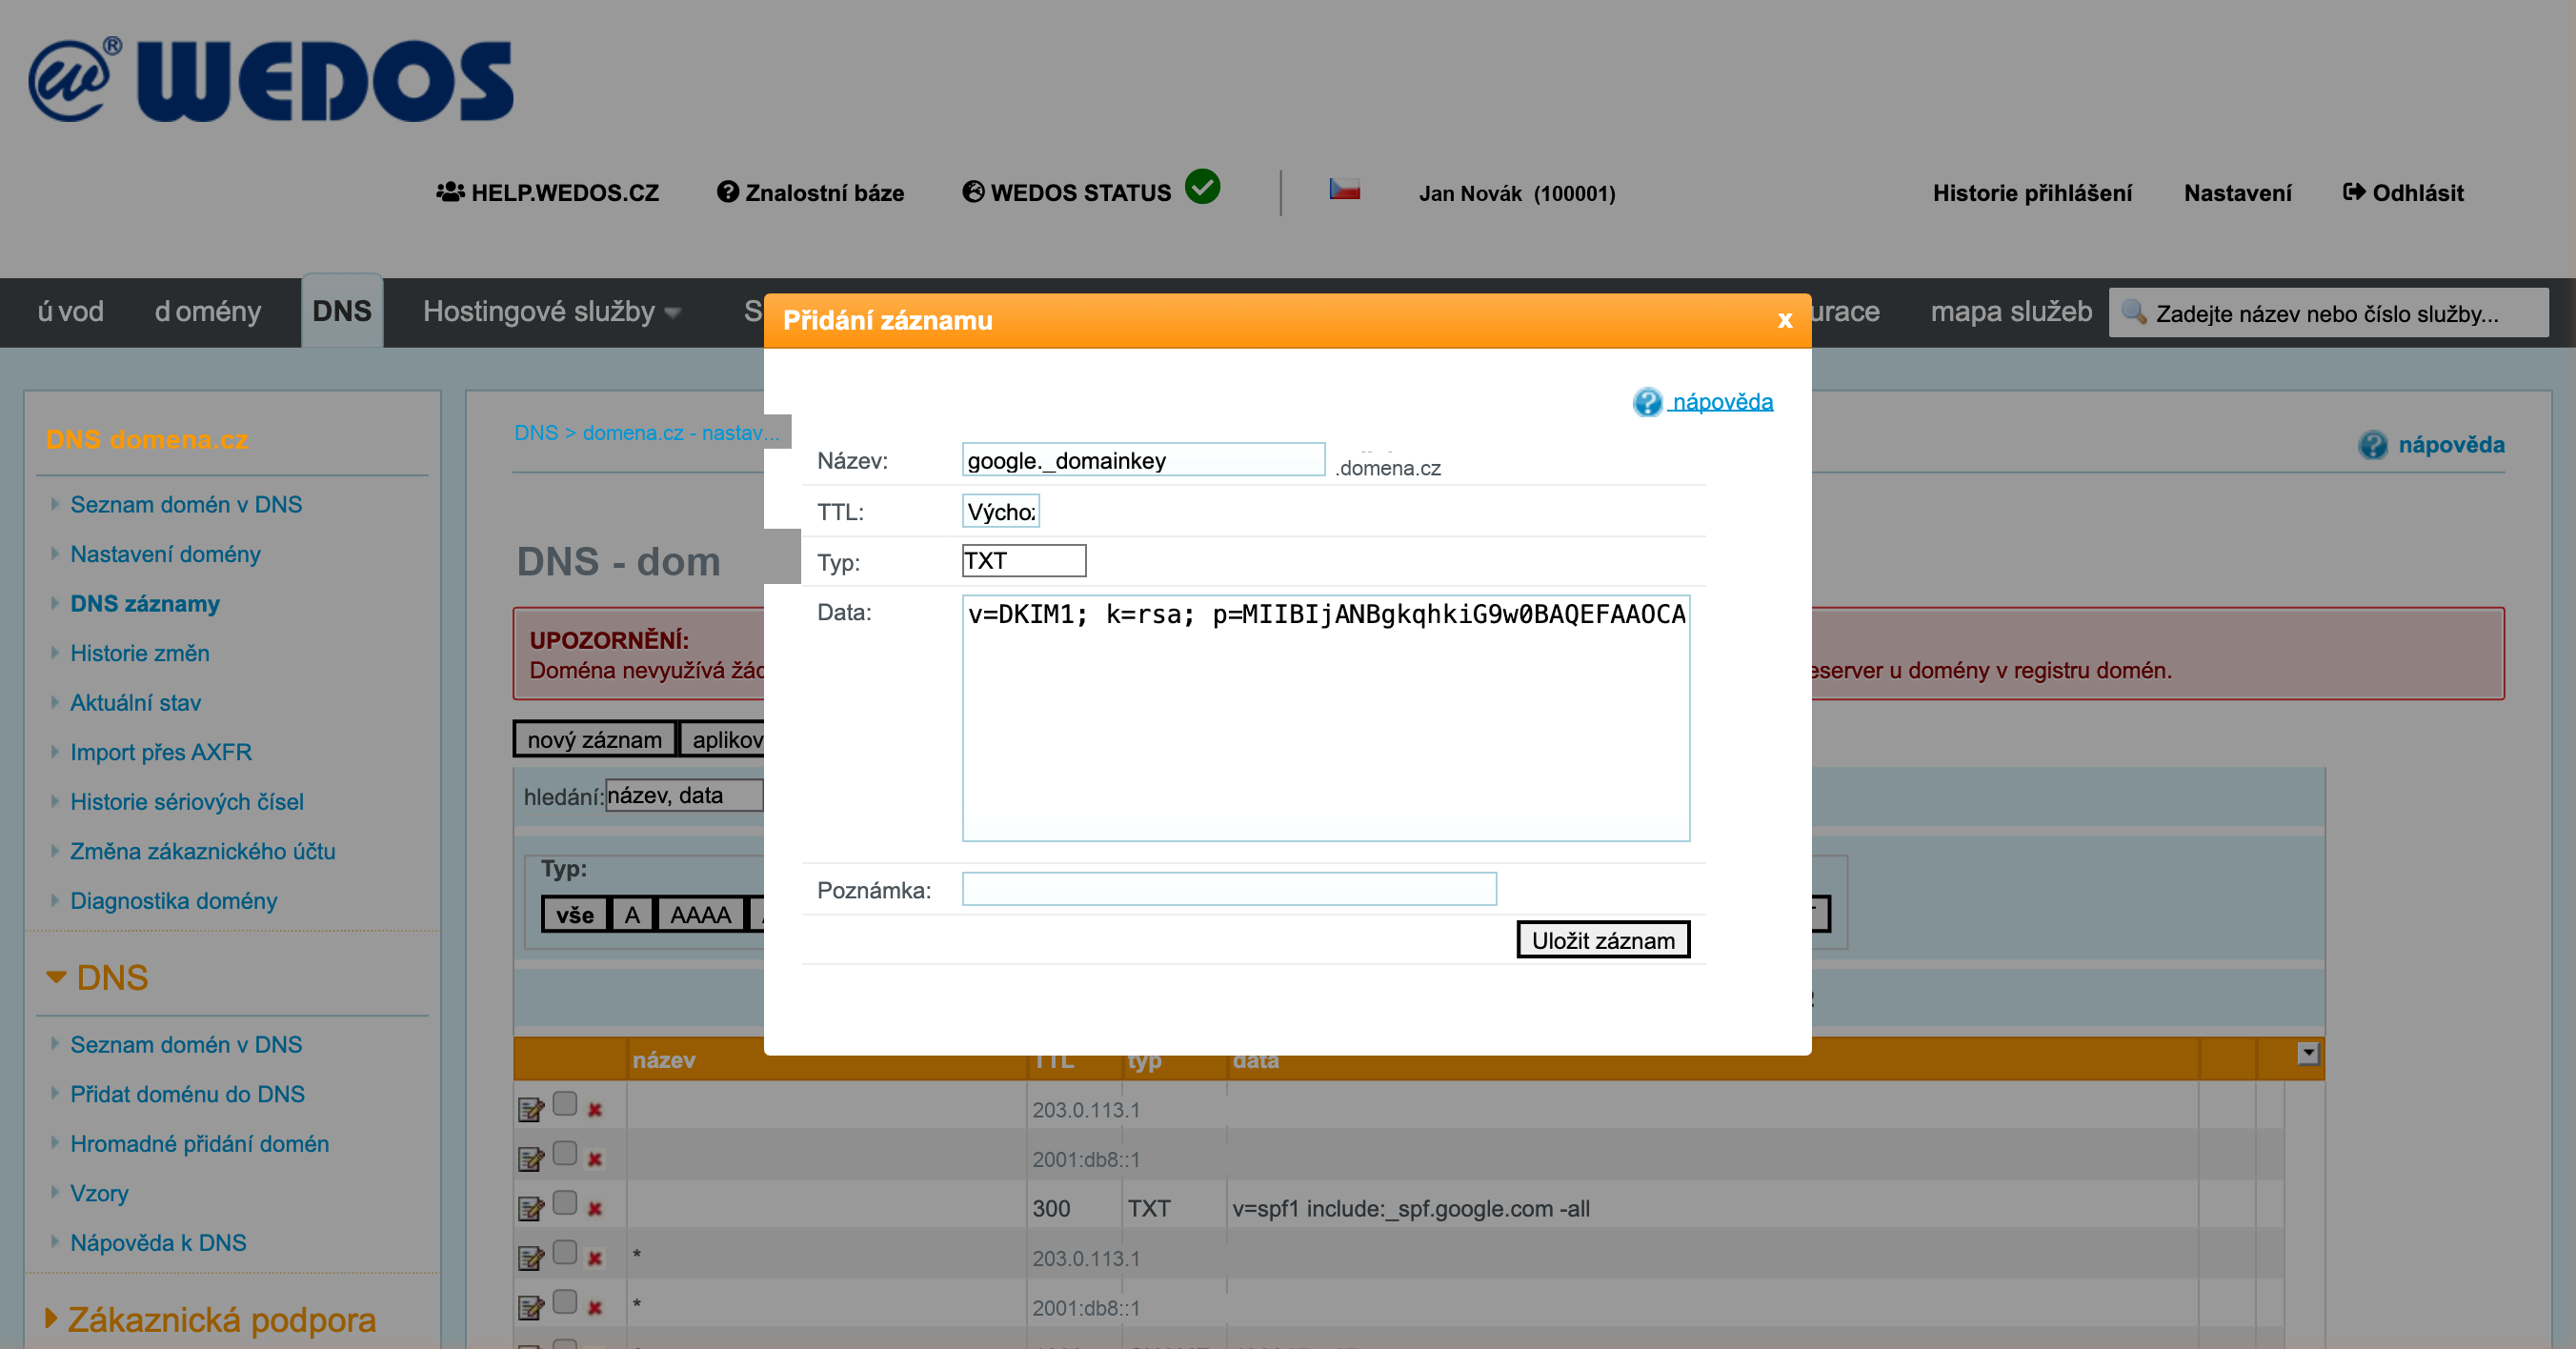Check the checkbox for SPF TXT record
Screen dimensions: 2576x1349
565,1202
